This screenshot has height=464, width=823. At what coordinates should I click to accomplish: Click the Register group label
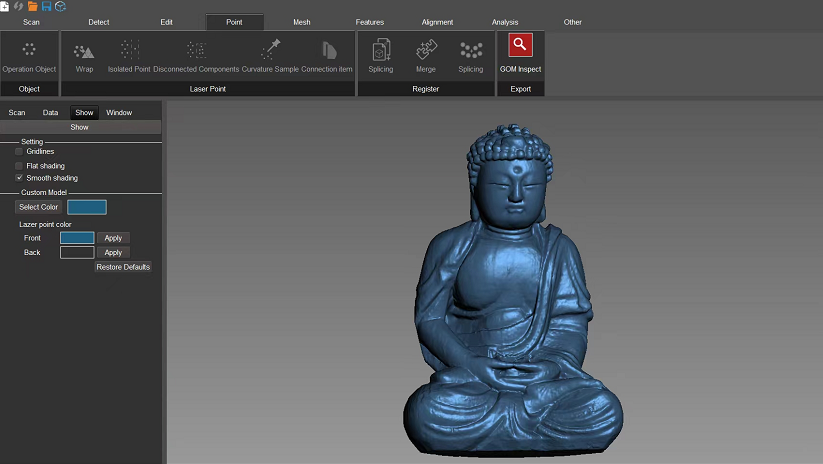click(x=426, y=89)
